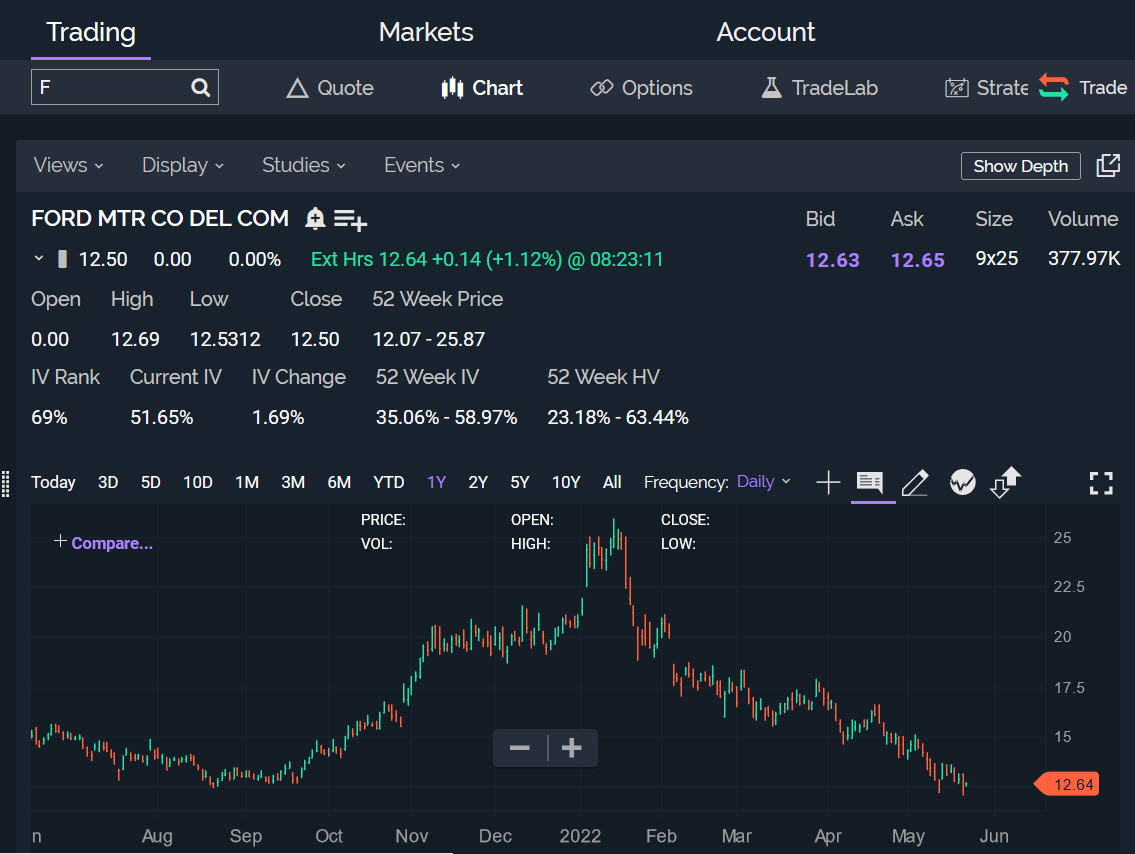
Task: Select the YTD time range
Action: [389, 482]
